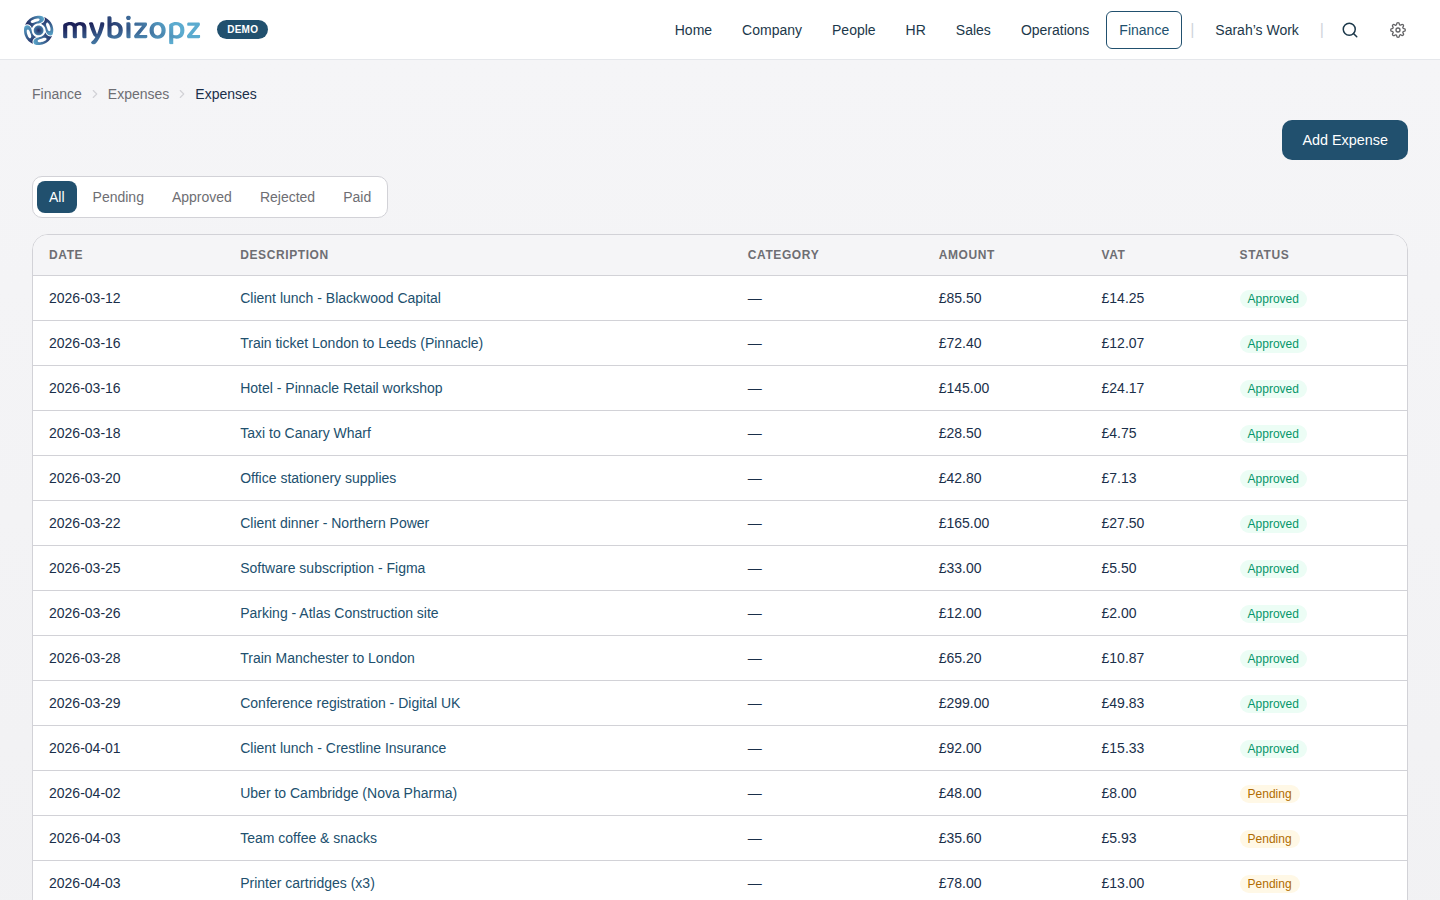This screenshot has width=1440, height=900.
Task: Switch to the Pending filter tab
Action: [118, 197]
